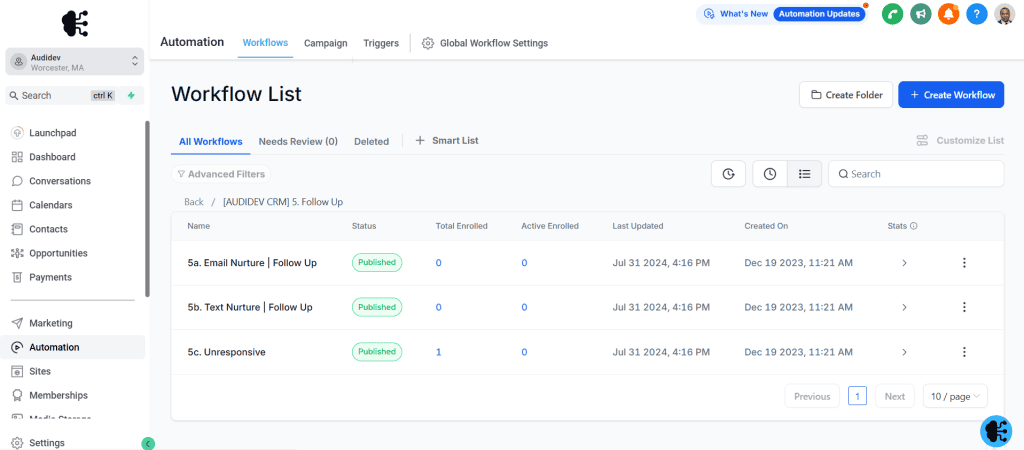Open the blue help question icon
This screenshot has height=450, width=1024.
pos(977,14)
